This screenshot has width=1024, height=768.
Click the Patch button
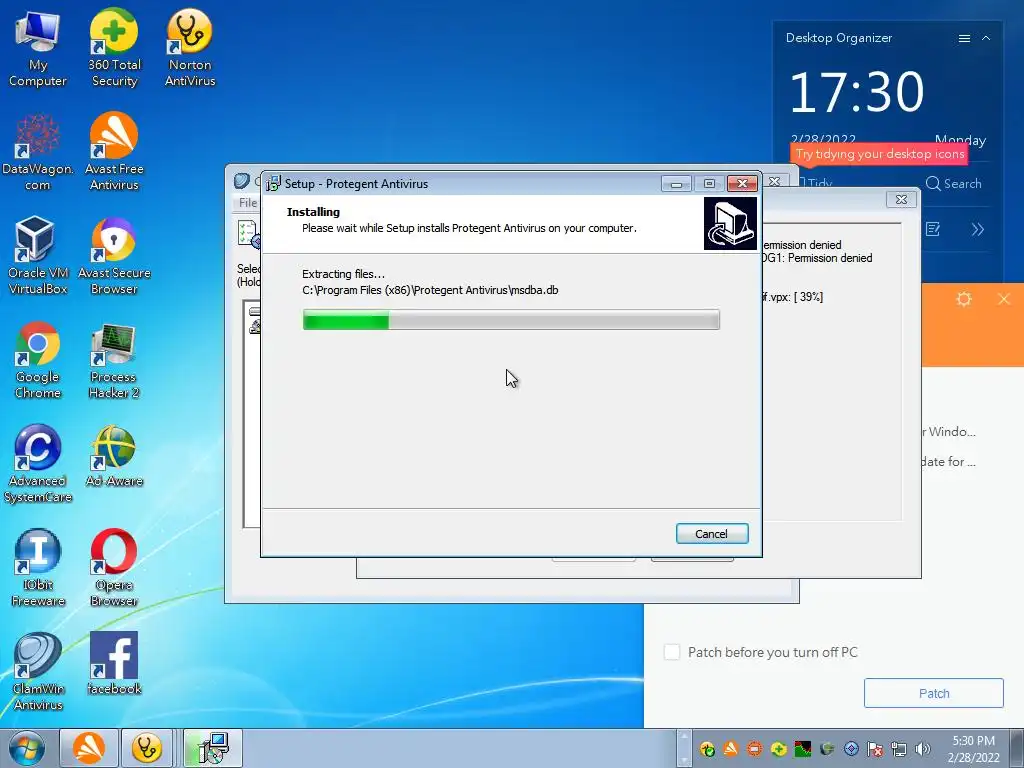pyautogui.click(x=933, y=693)
